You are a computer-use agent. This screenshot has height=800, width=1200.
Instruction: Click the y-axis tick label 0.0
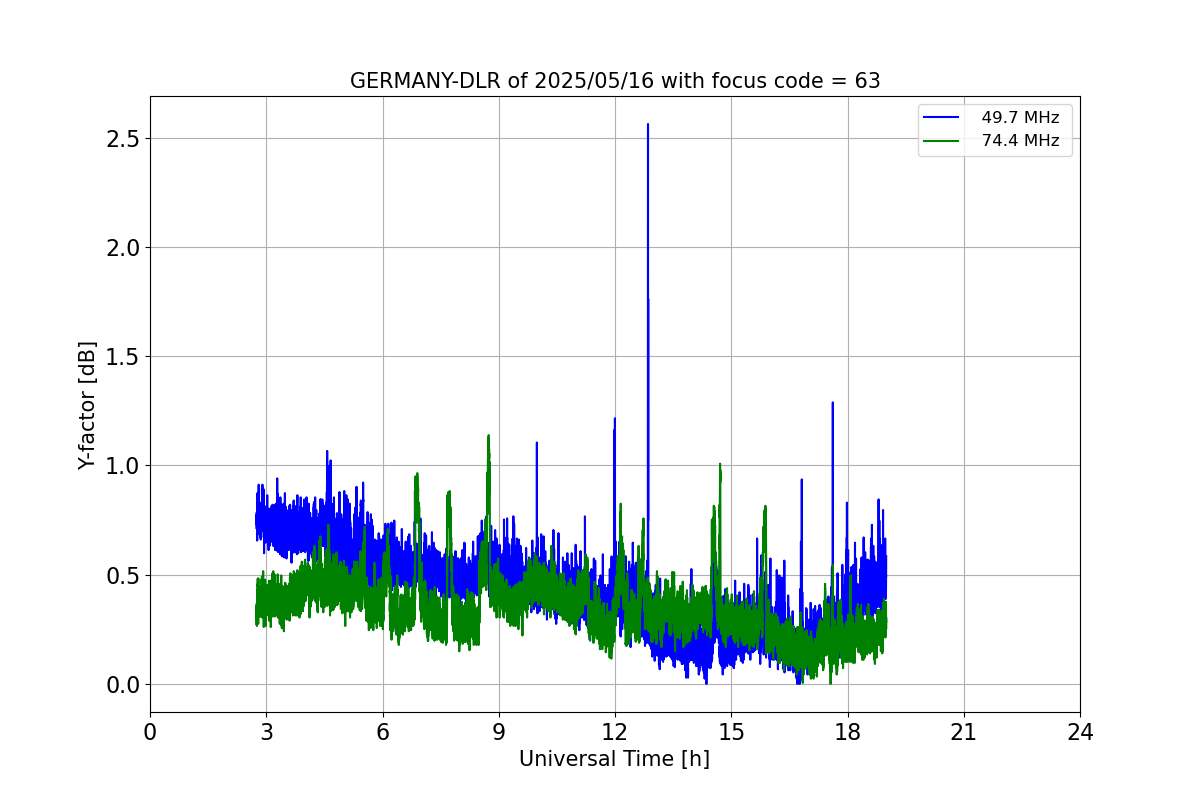[x=122, y=685]
